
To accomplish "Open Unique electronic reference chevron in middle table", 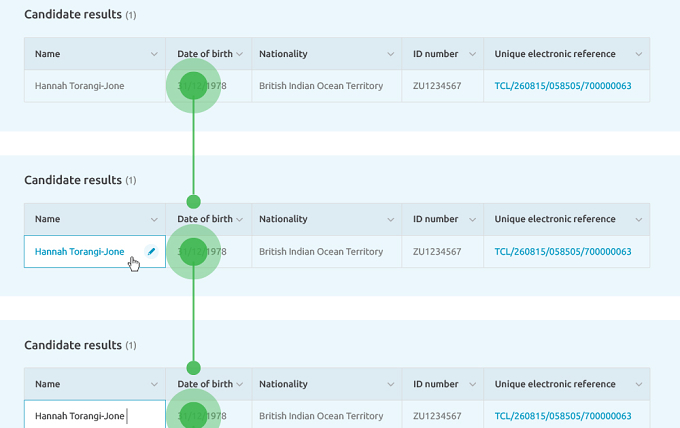I will 638,219.
